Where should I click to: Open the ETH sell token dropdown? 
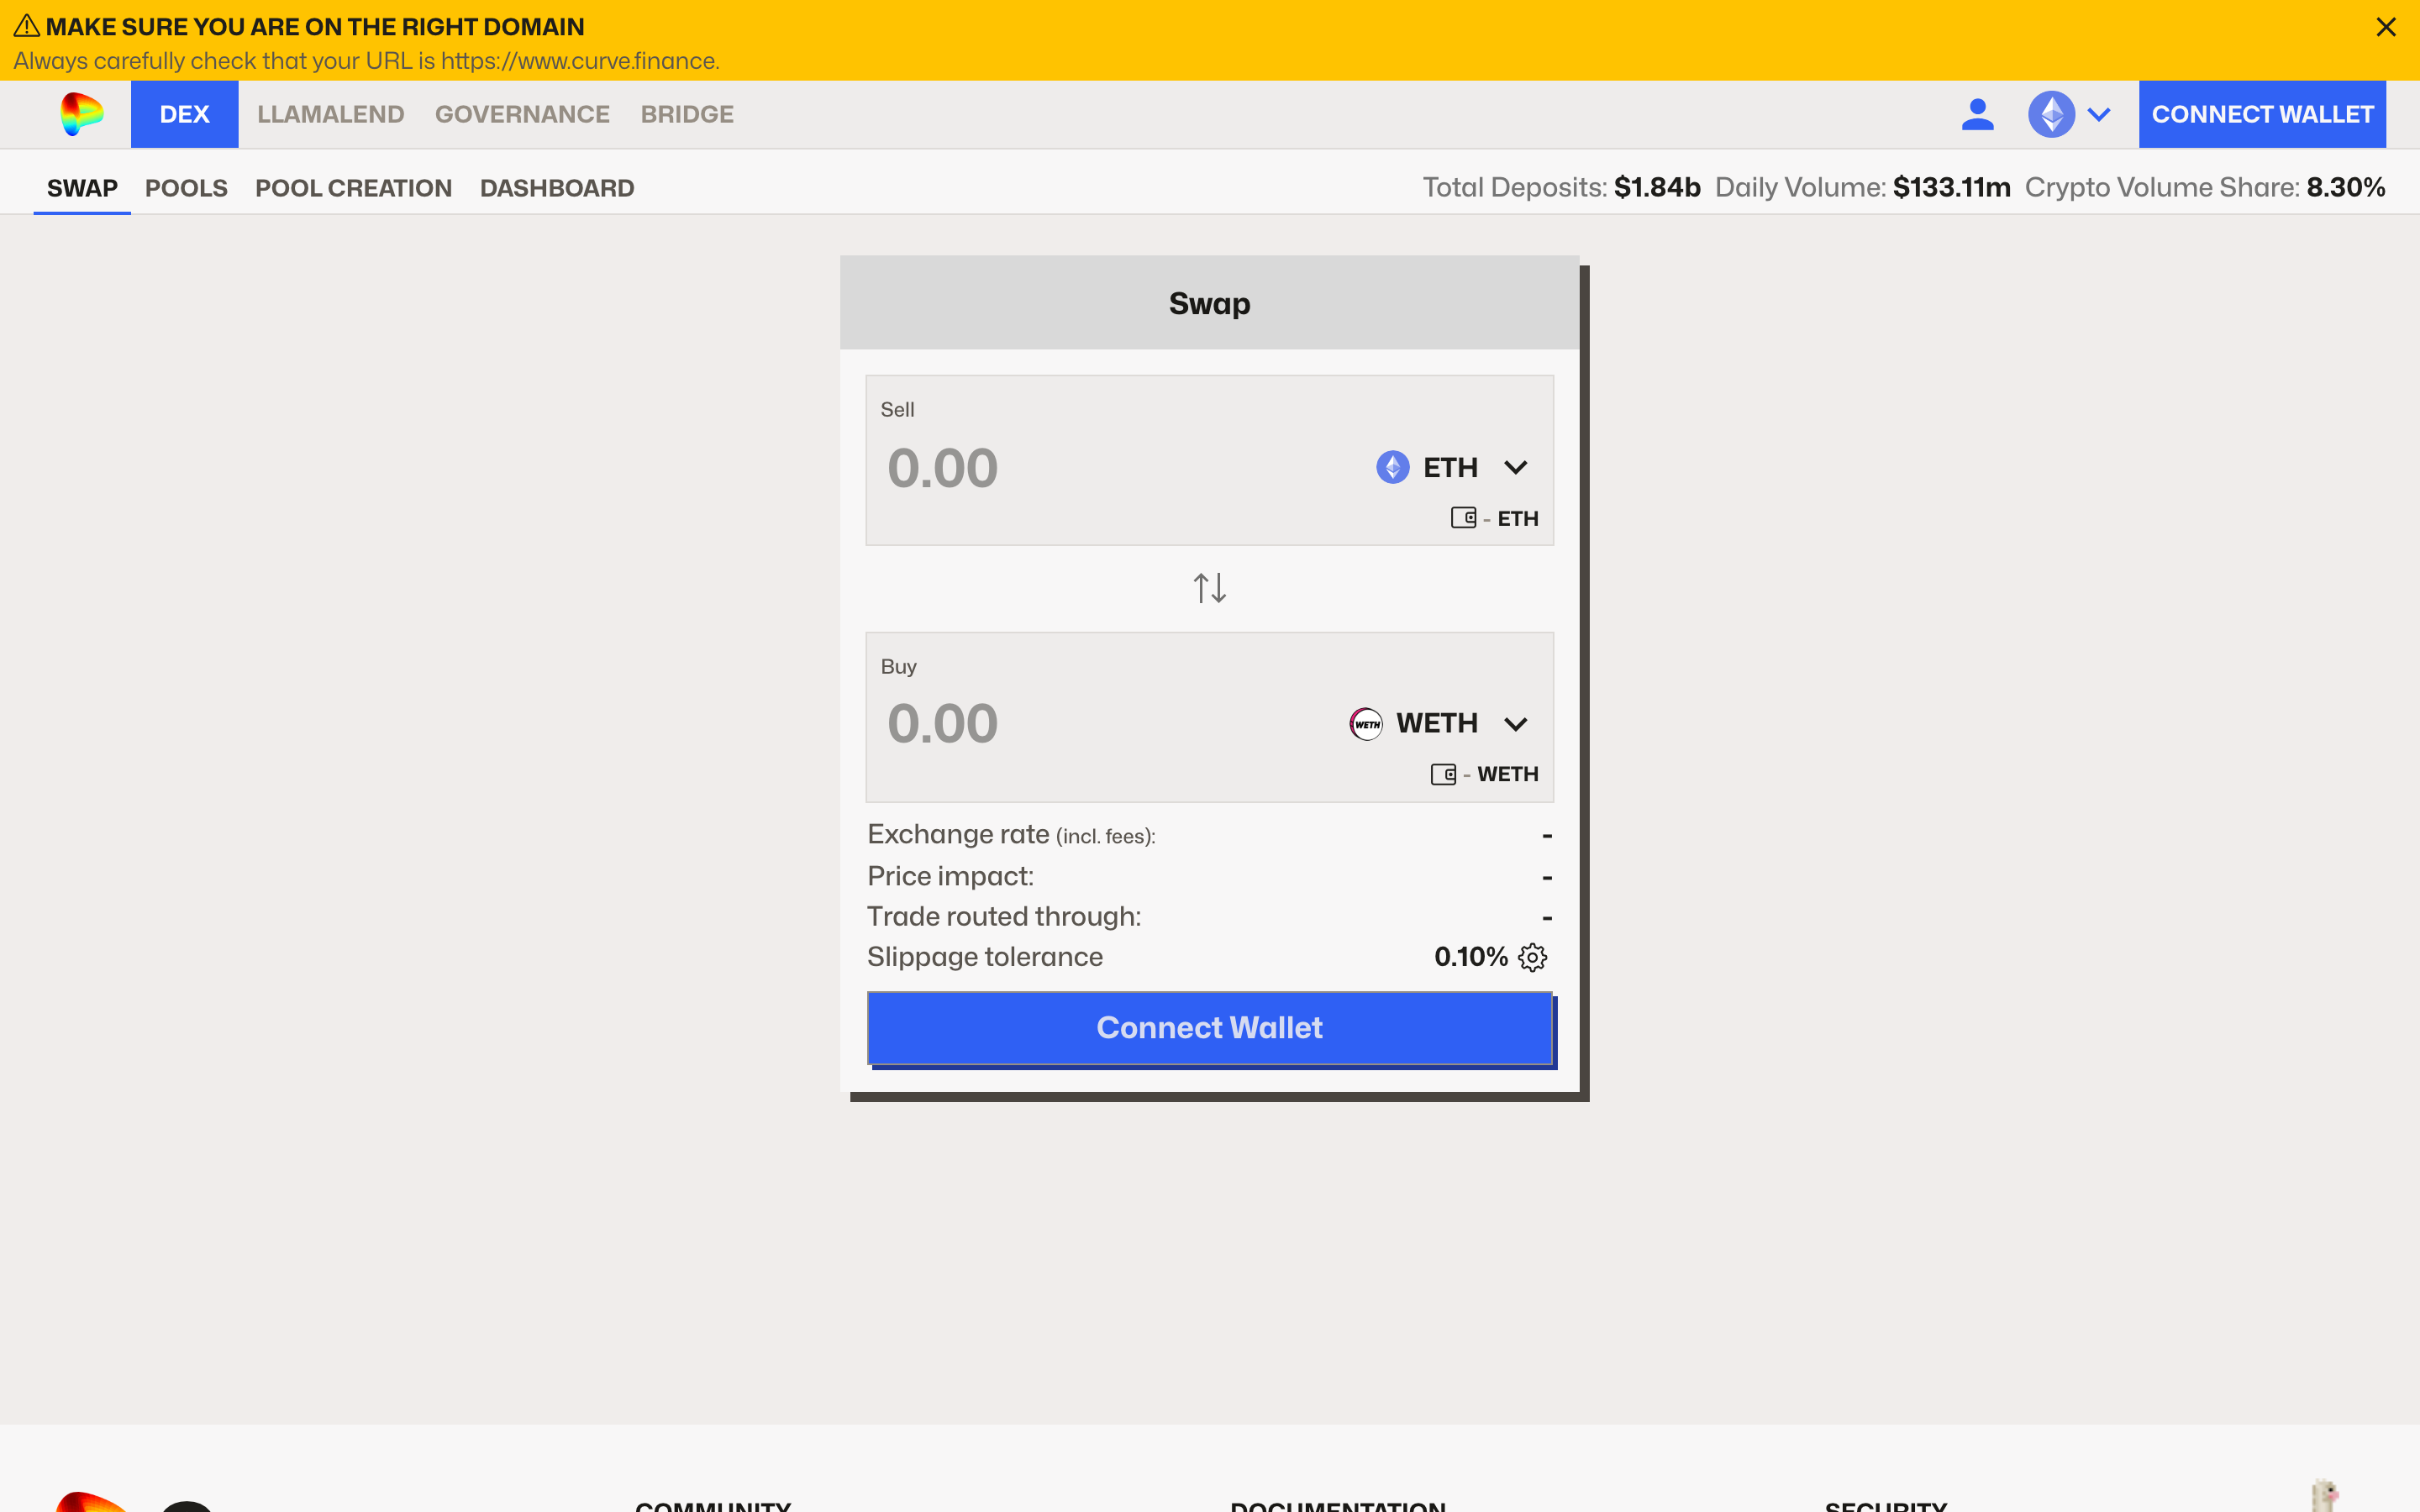point(1515,467)
